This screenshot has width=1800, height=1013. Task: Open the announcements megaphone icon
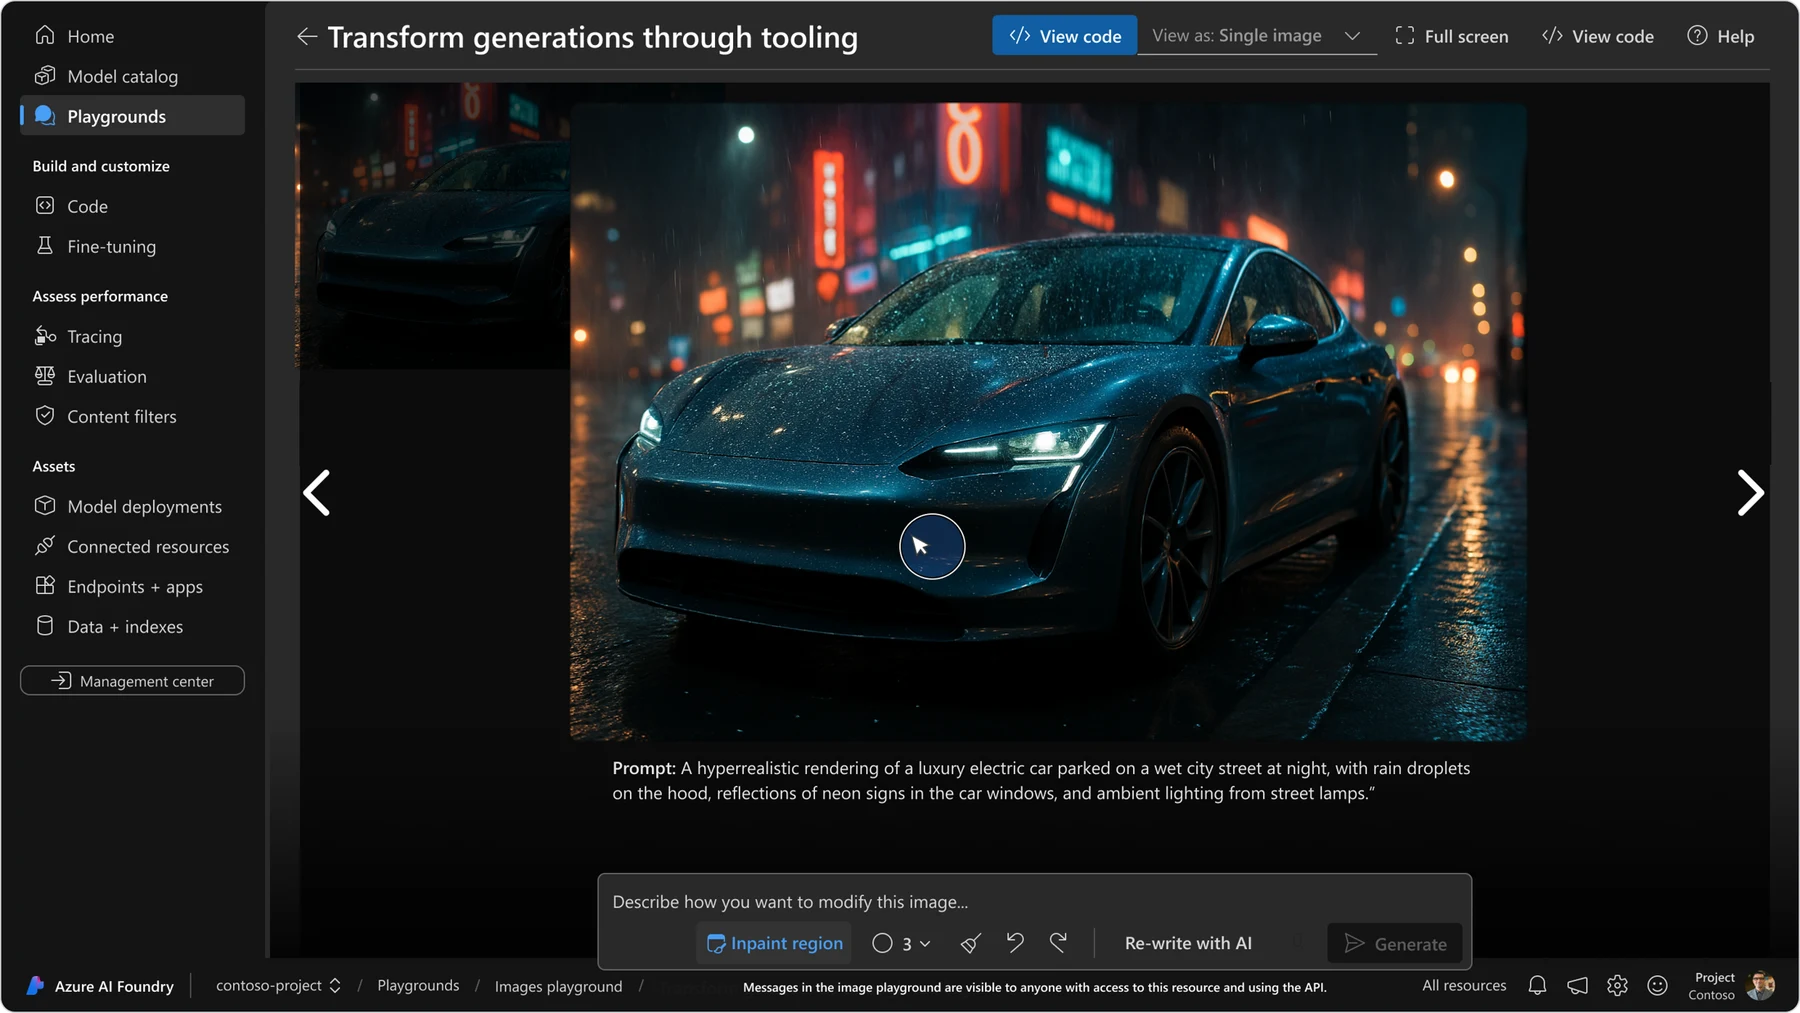click(1577, 986)
